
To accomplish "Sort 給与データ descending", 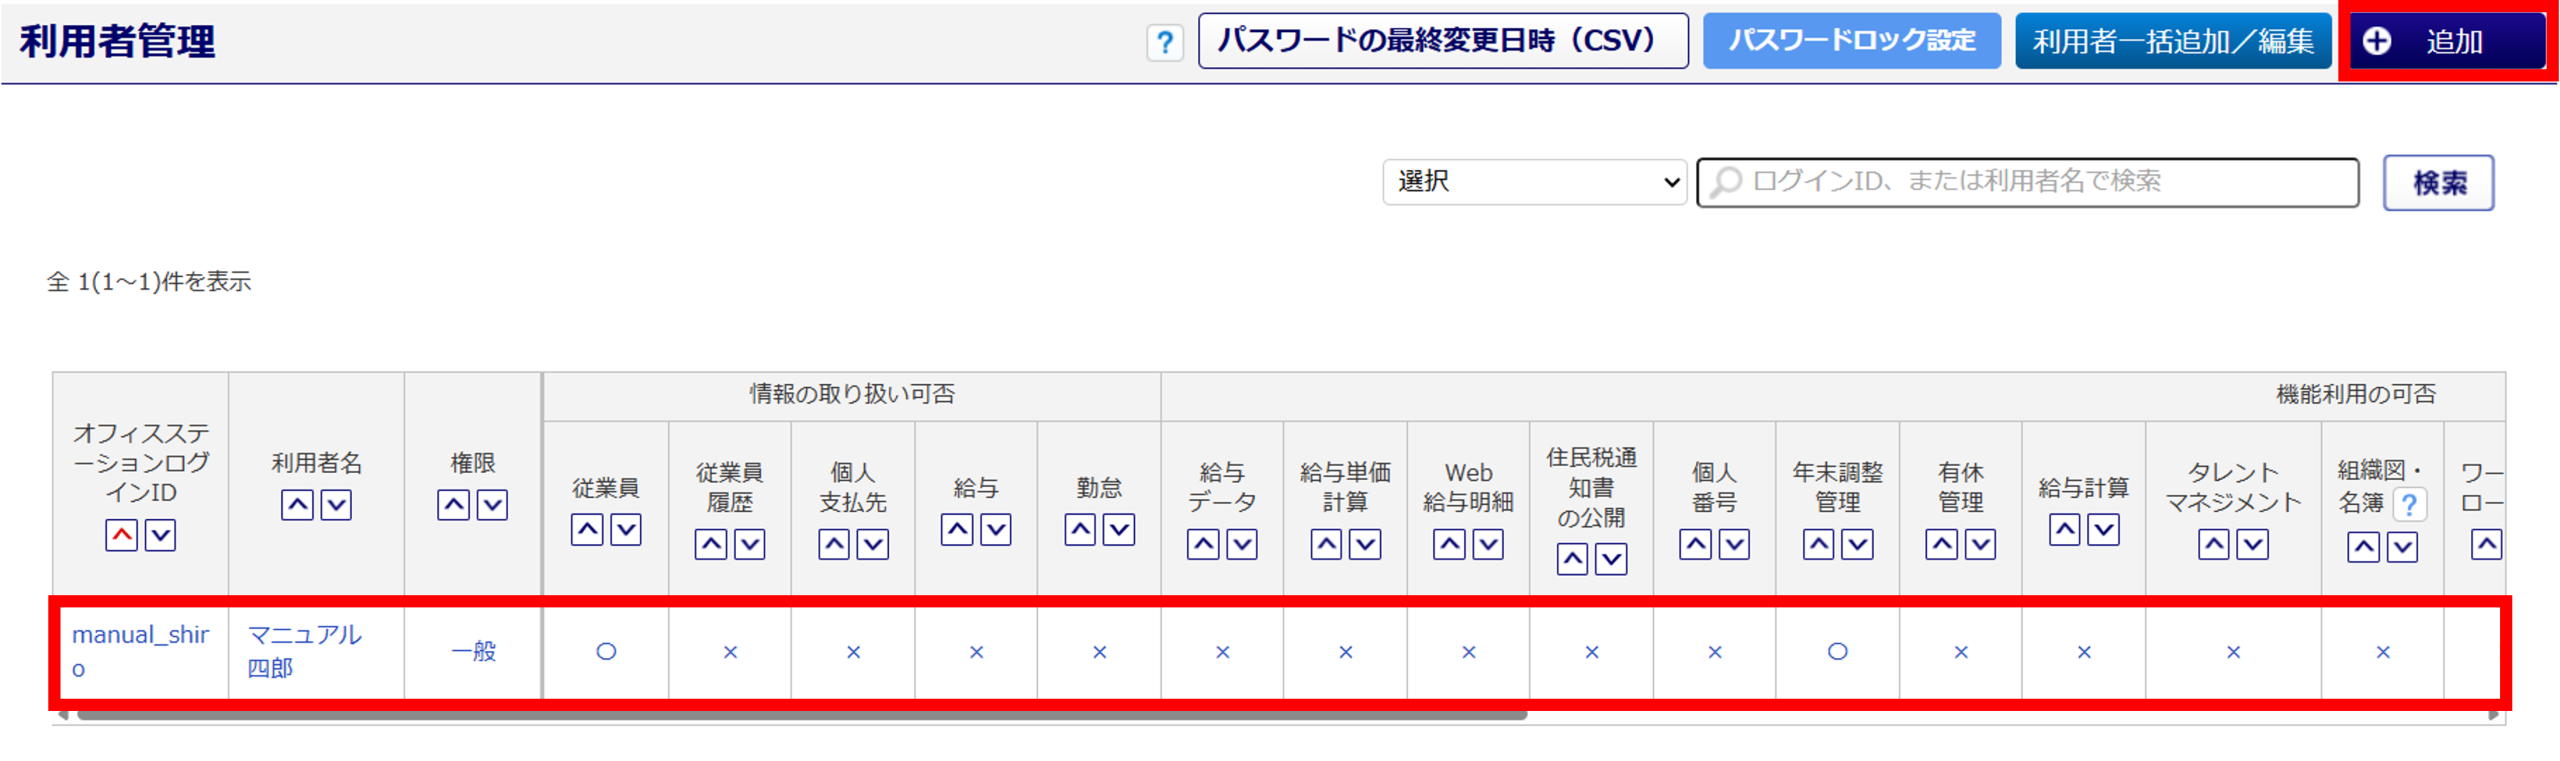I will pyautogui.click(x=1242, y=544).
